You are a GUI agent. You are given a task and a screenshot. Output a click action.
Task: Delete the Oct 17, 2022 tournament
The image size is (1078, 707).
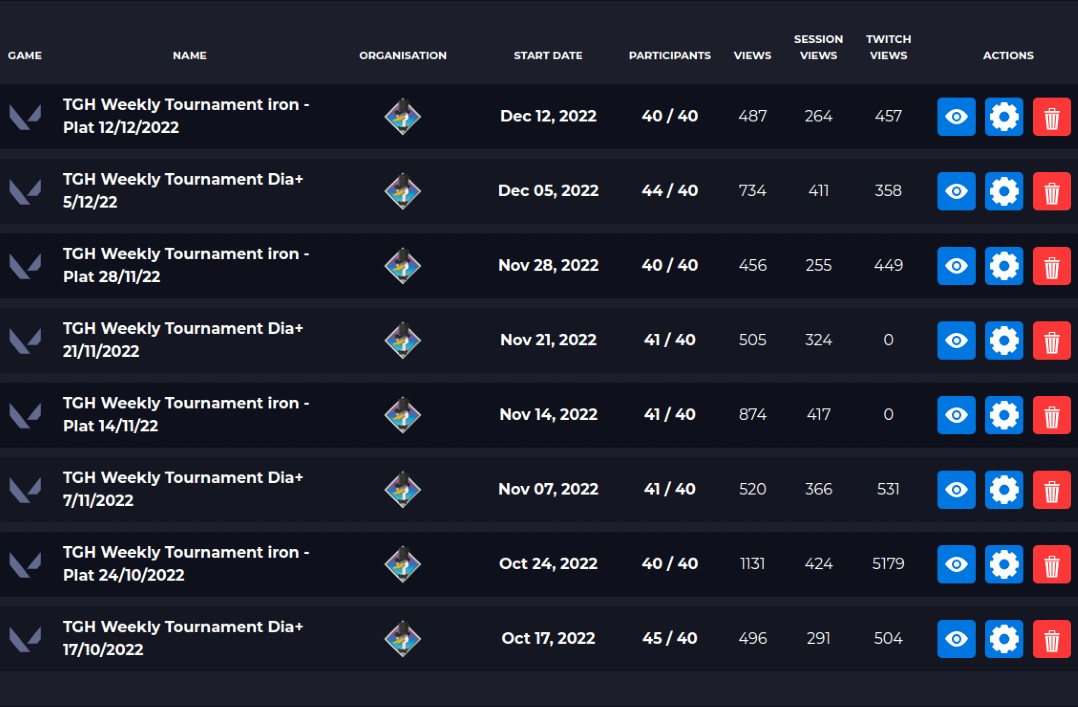1052,639
